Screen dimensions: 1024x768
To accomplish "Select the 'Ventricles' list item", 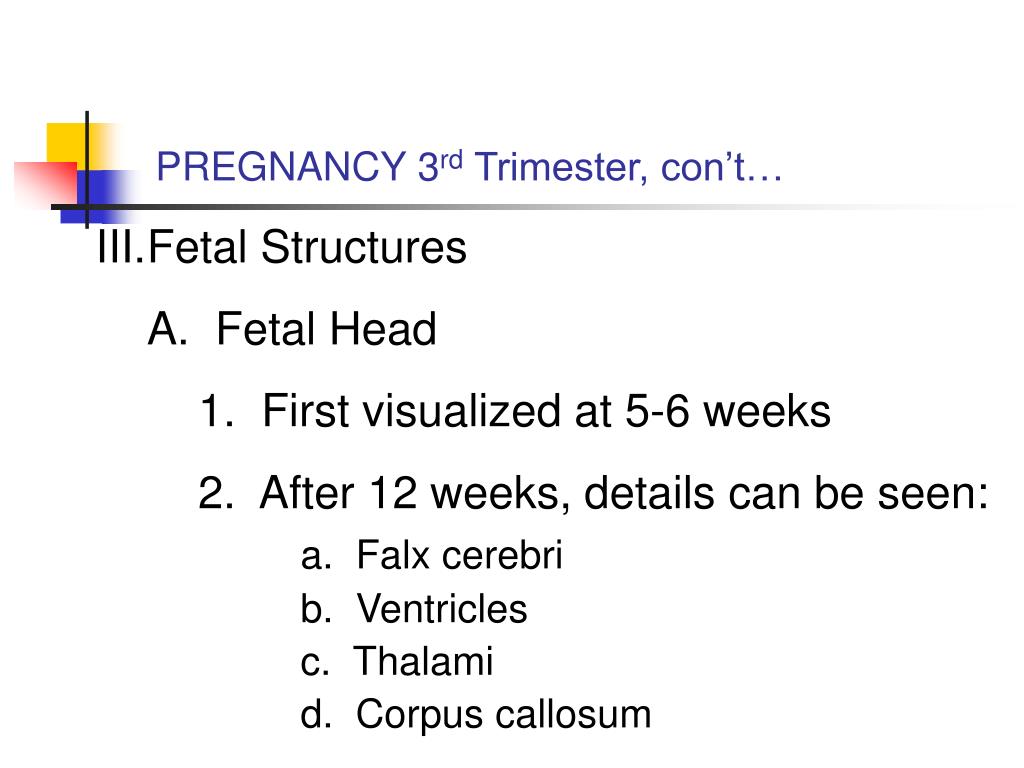I will click(x=441, y=609).
